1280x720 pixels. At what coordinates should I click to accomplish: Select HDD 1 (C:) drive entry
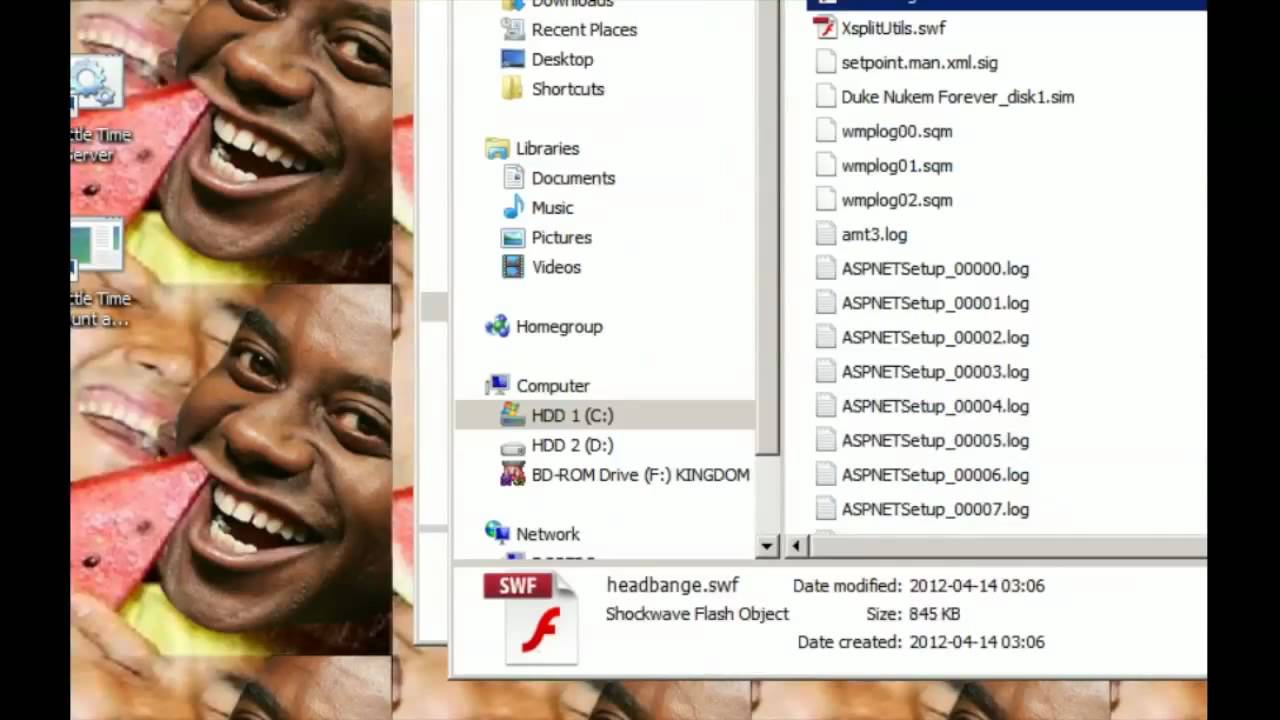click(x=606, y=415)
